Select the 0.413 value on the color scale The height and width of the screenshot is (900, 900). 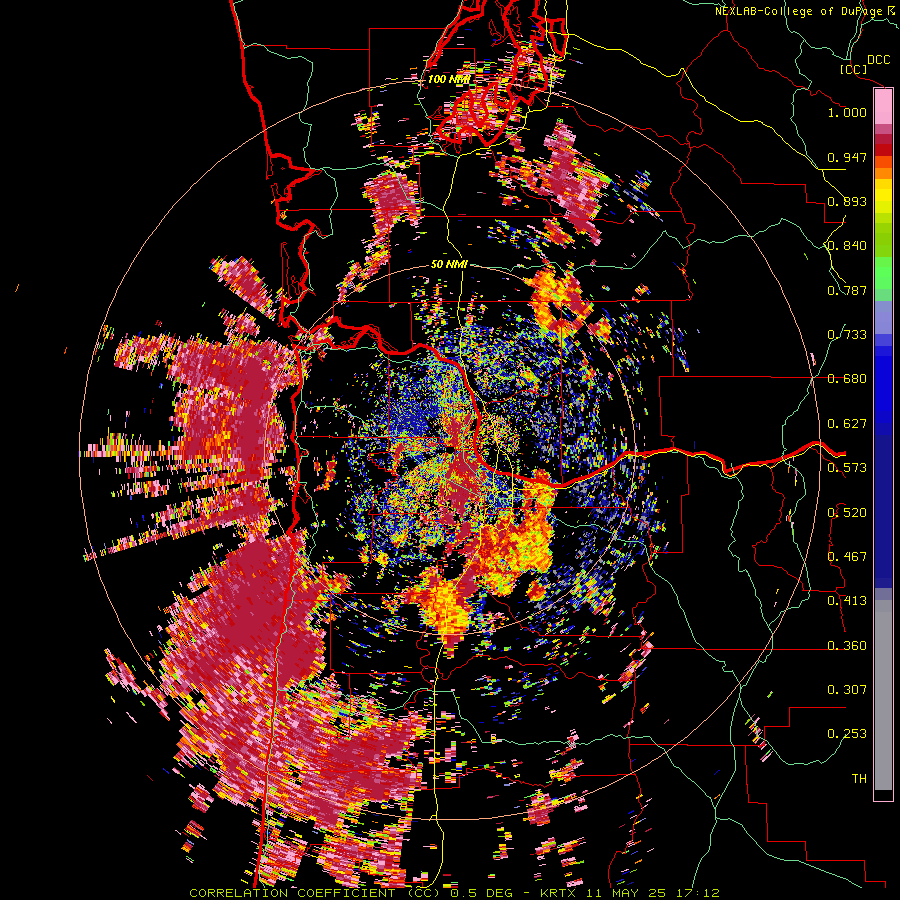pyautogui.click(x=847, y=601)
